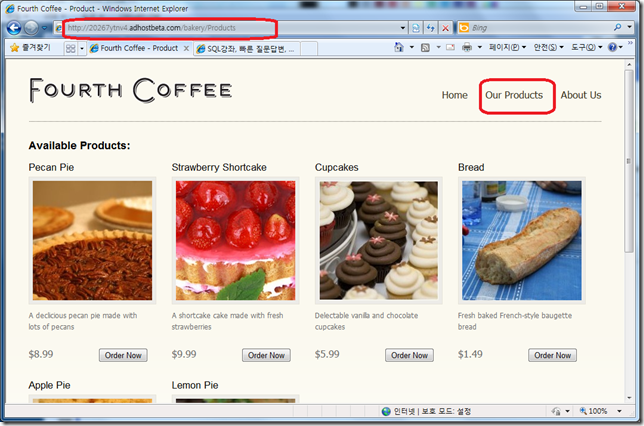This screenshot has width=644, height=426.
Task: Click the Fourth Coffee logo
Action: click(x=131, y=90)
